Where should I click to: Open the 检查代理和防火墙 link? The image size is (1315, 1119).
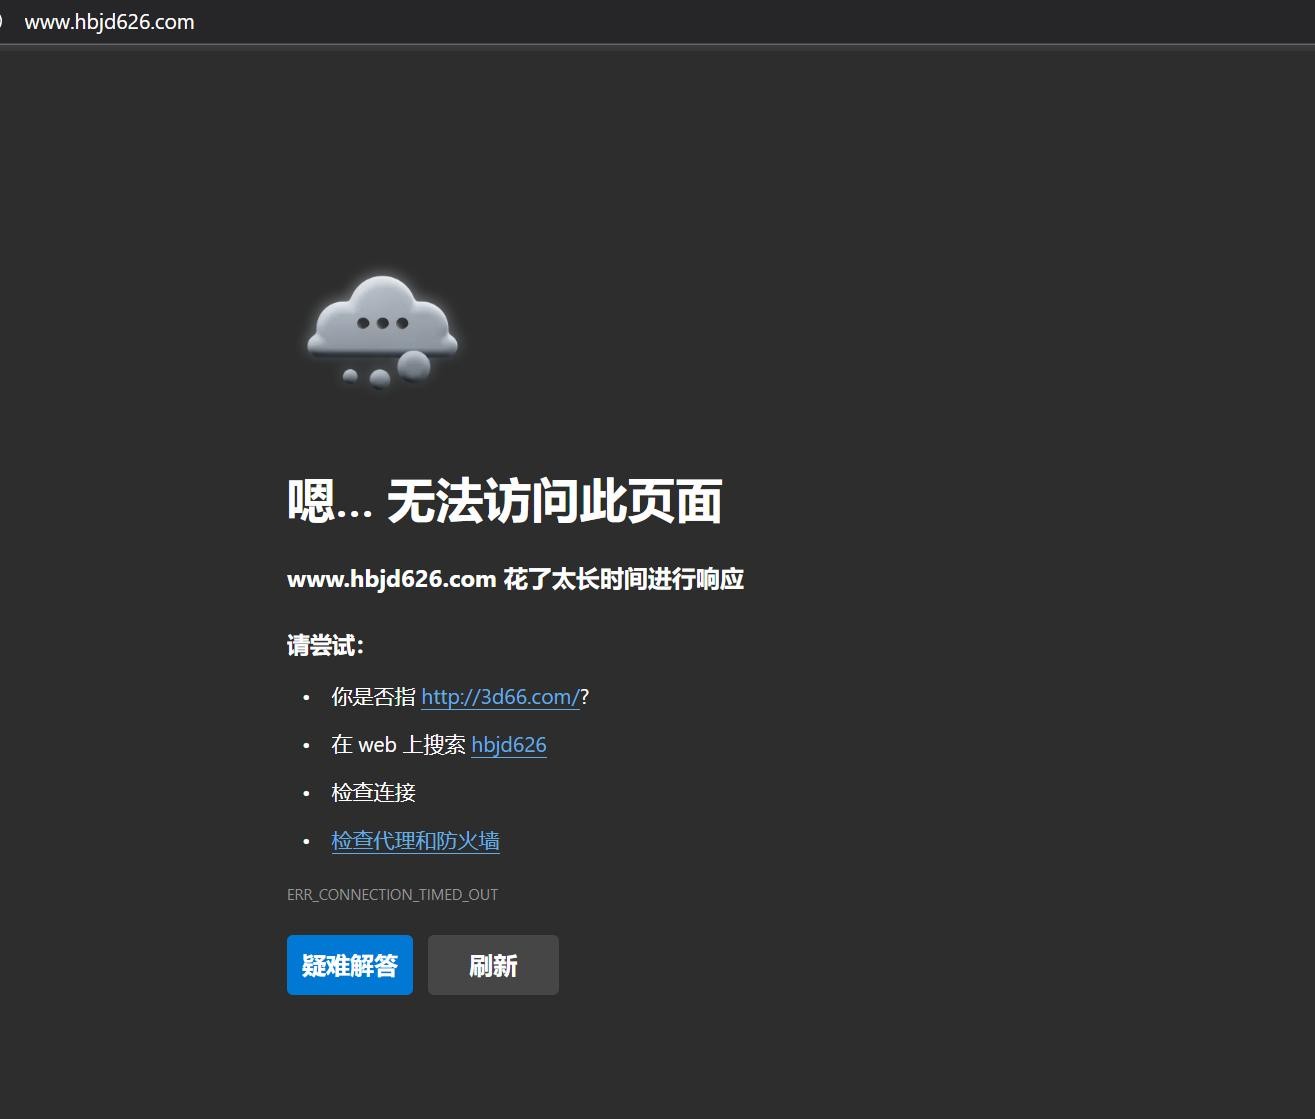coord(415,841)
